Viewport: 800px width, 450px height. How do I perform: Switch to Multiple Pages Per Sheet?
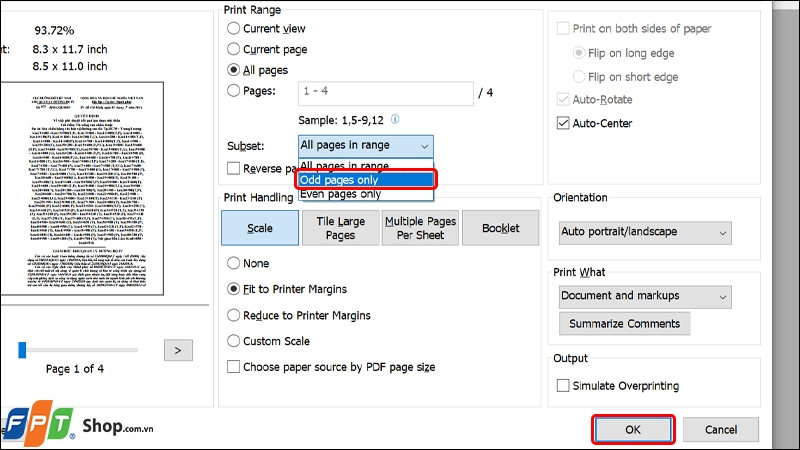click(420, 228)
